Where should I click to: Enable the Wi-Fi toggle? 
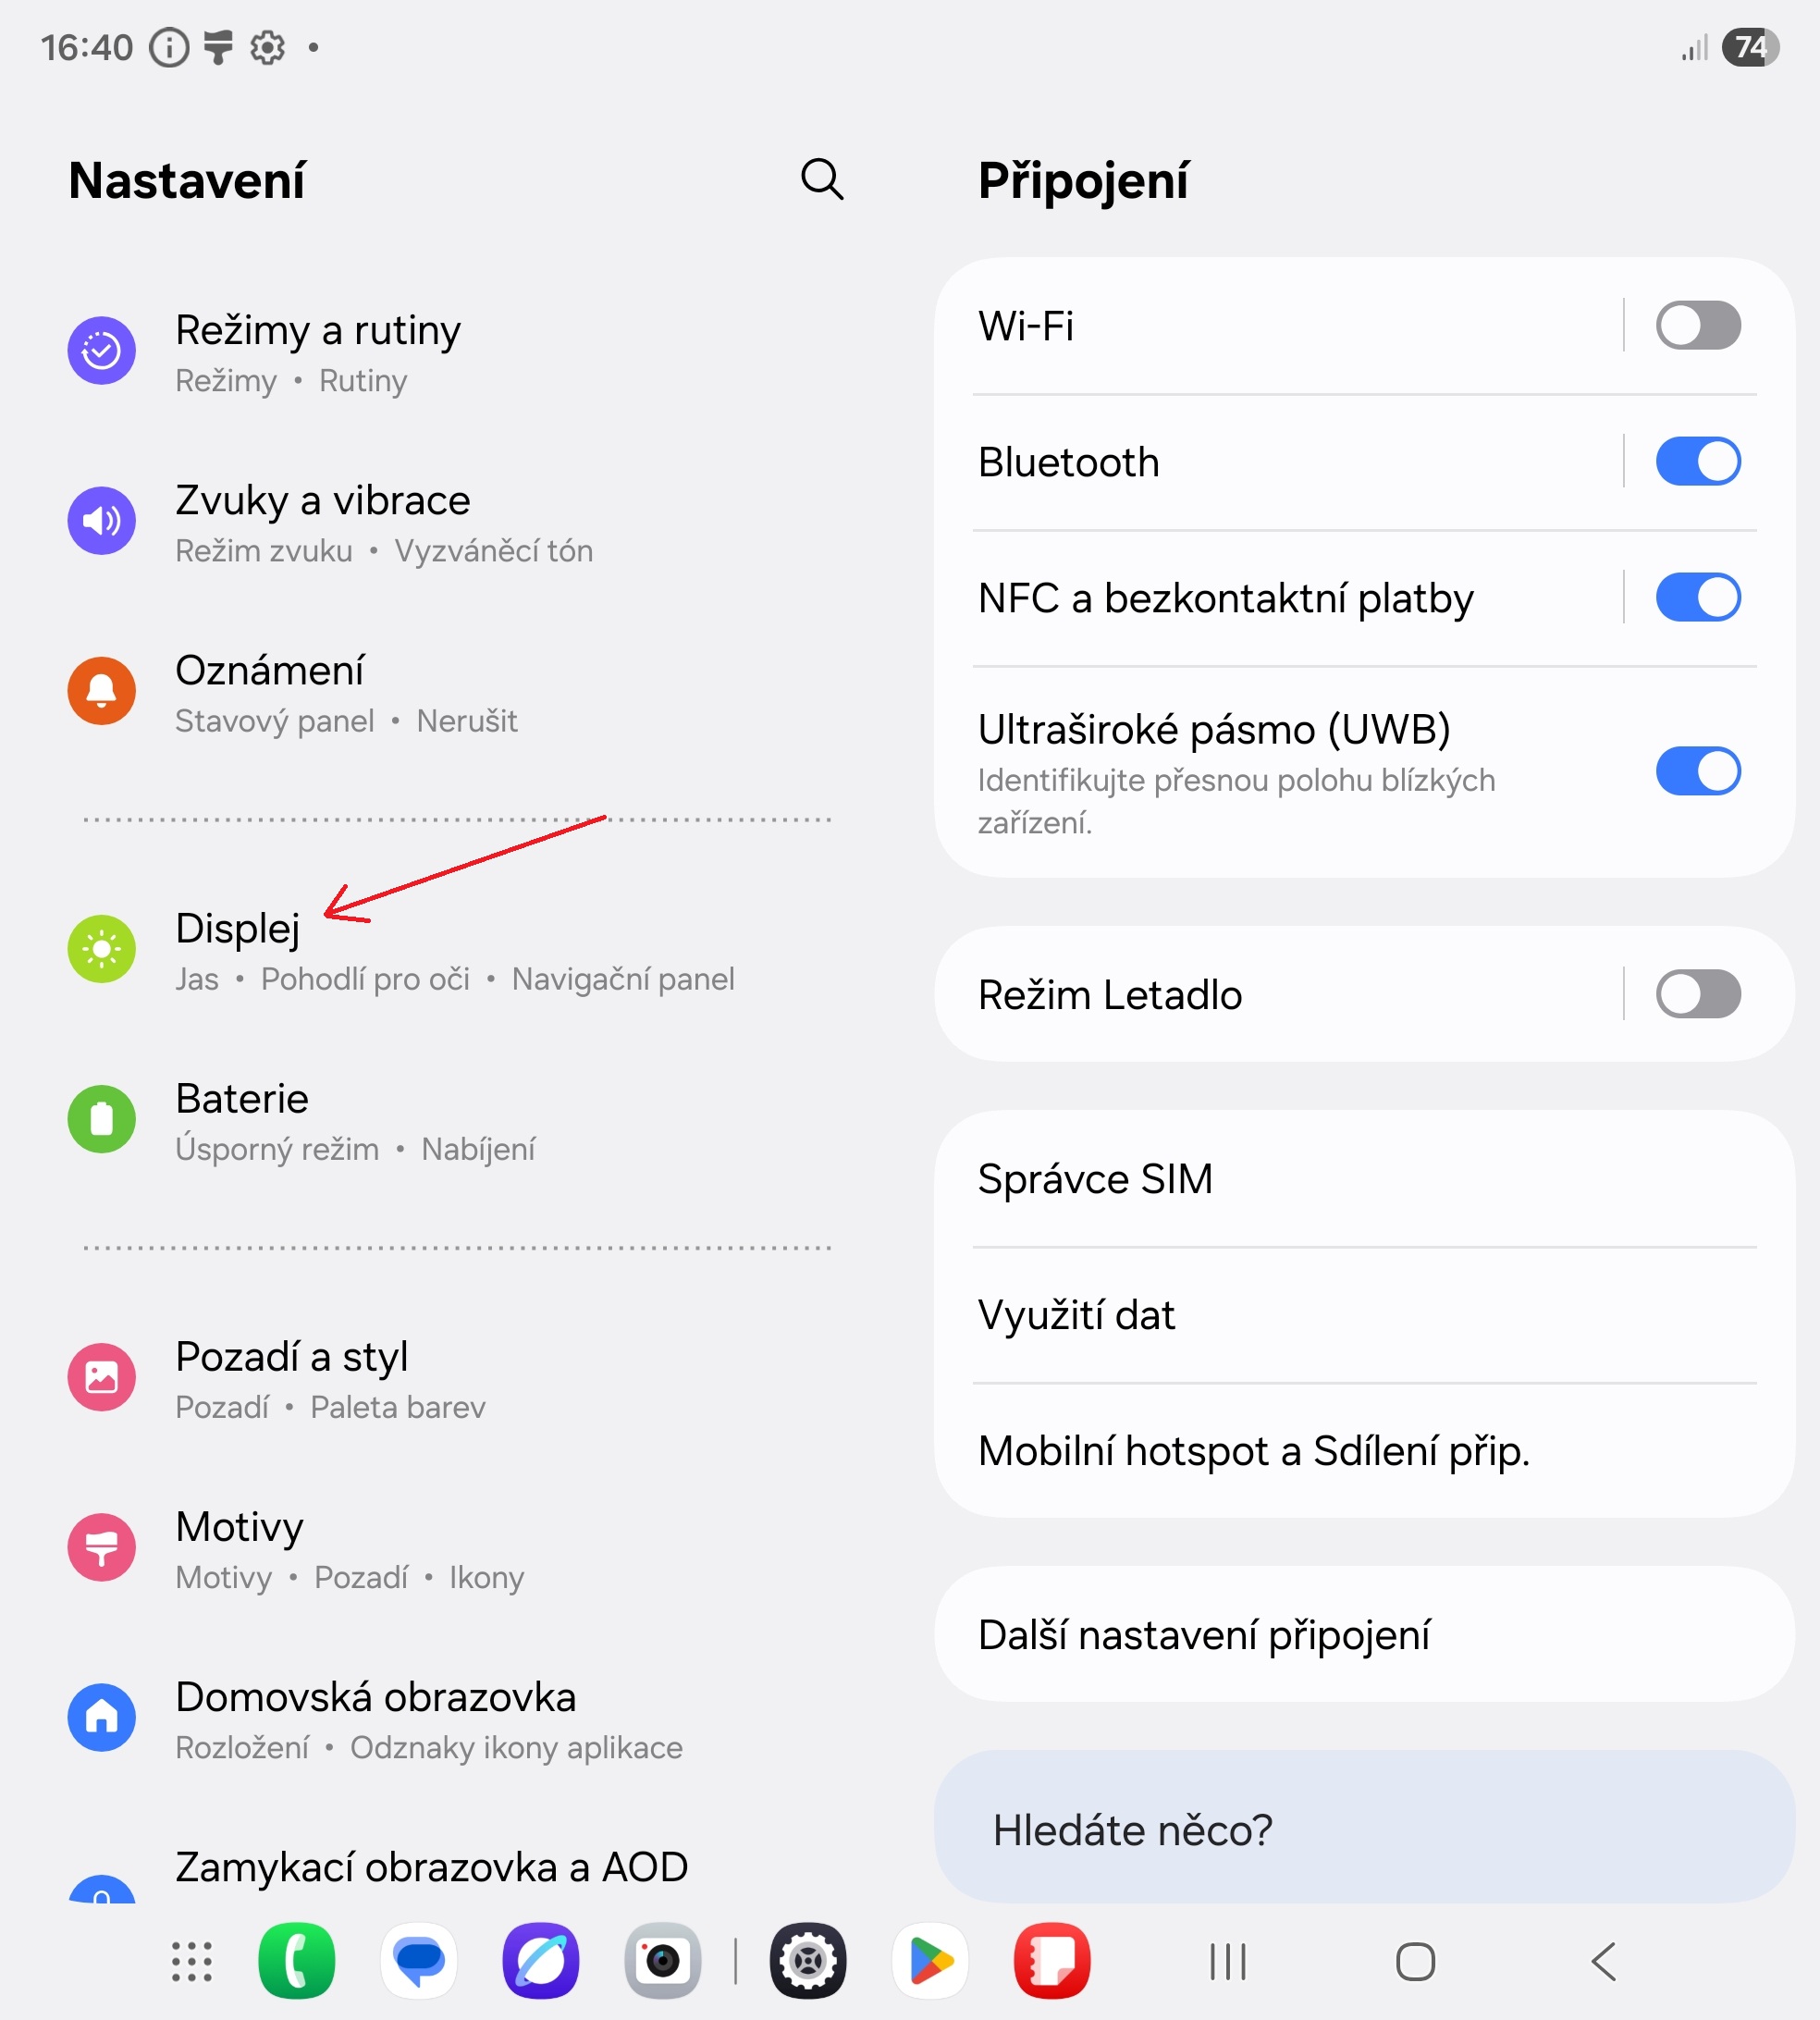(x=1698, y=326)
